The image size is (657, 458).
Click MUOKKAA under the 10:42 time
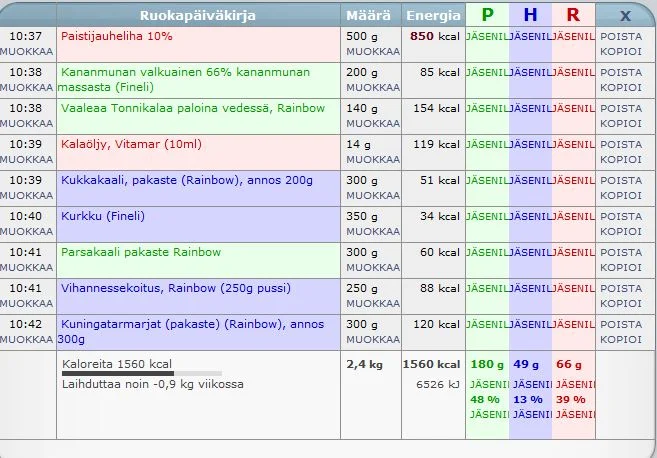click(27, 339)
